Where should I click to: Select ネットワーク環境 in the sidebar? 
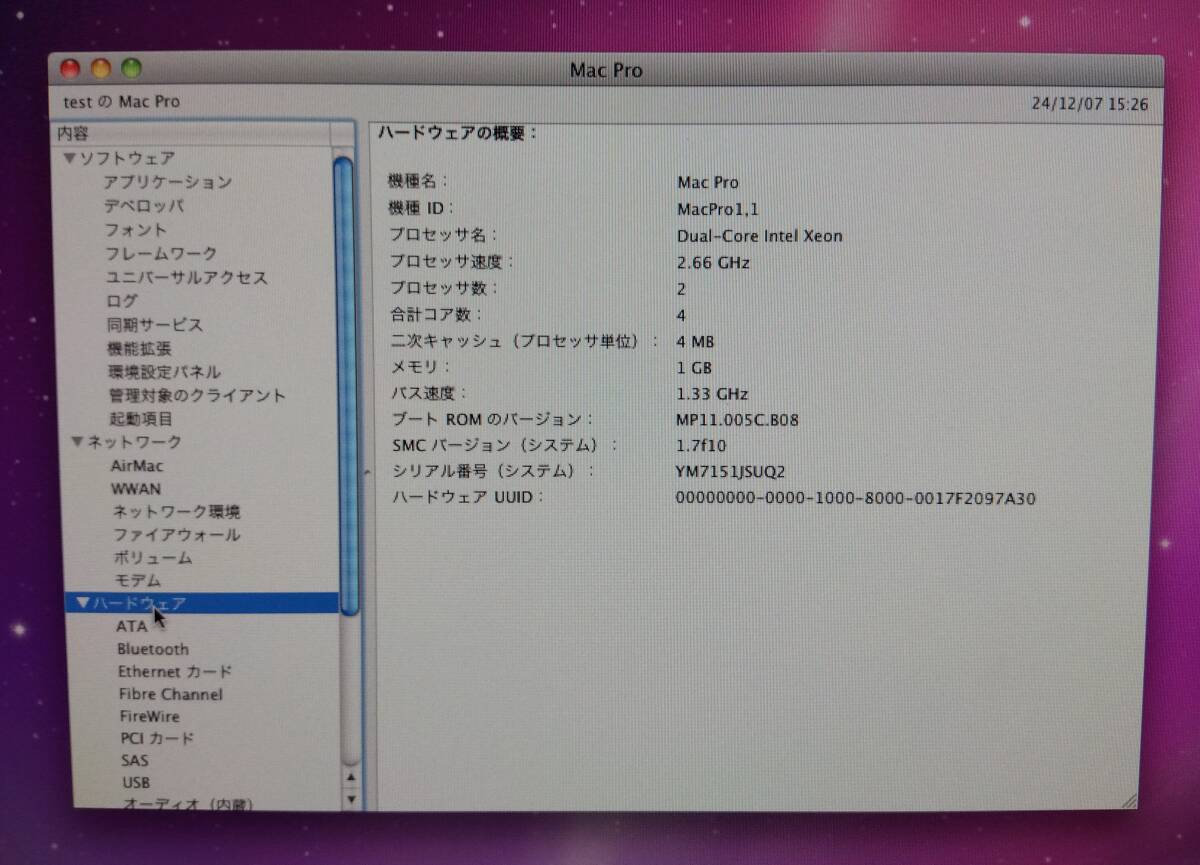click(176, 512)
